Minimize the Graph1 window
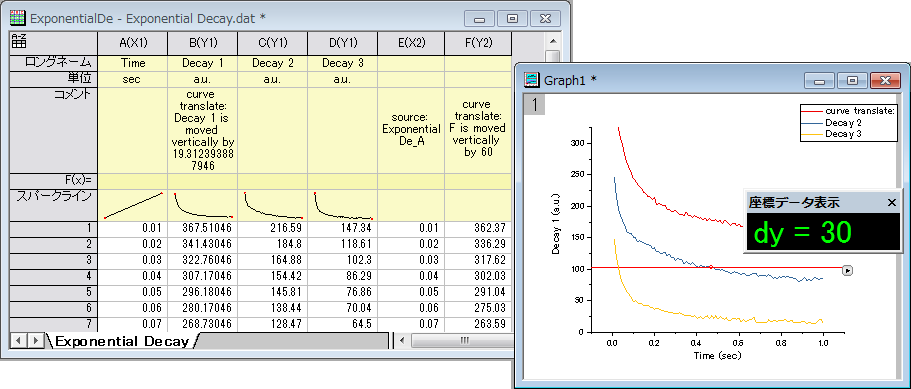The height and width of the screenshot is (389, 911). (819, 81)
